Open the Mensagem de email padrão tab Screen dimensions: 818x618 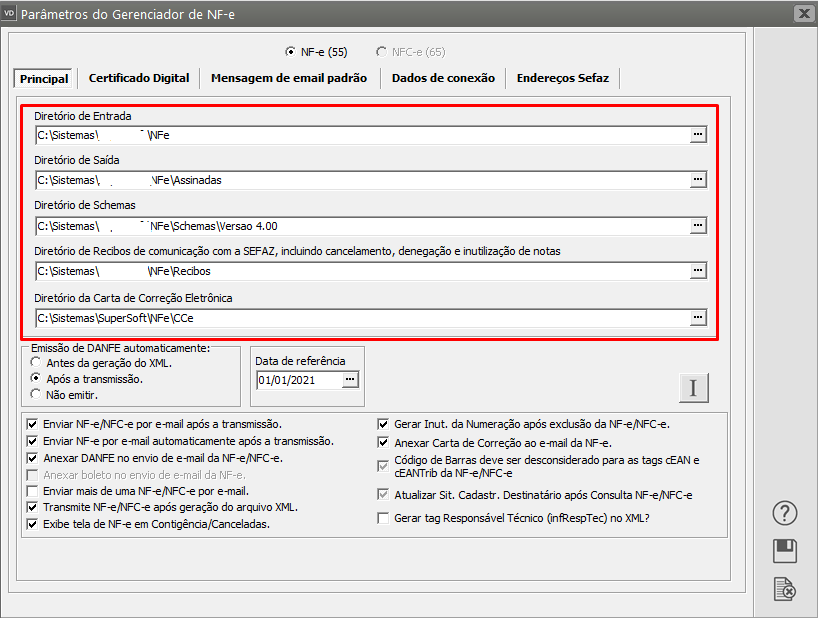point(289,78)
